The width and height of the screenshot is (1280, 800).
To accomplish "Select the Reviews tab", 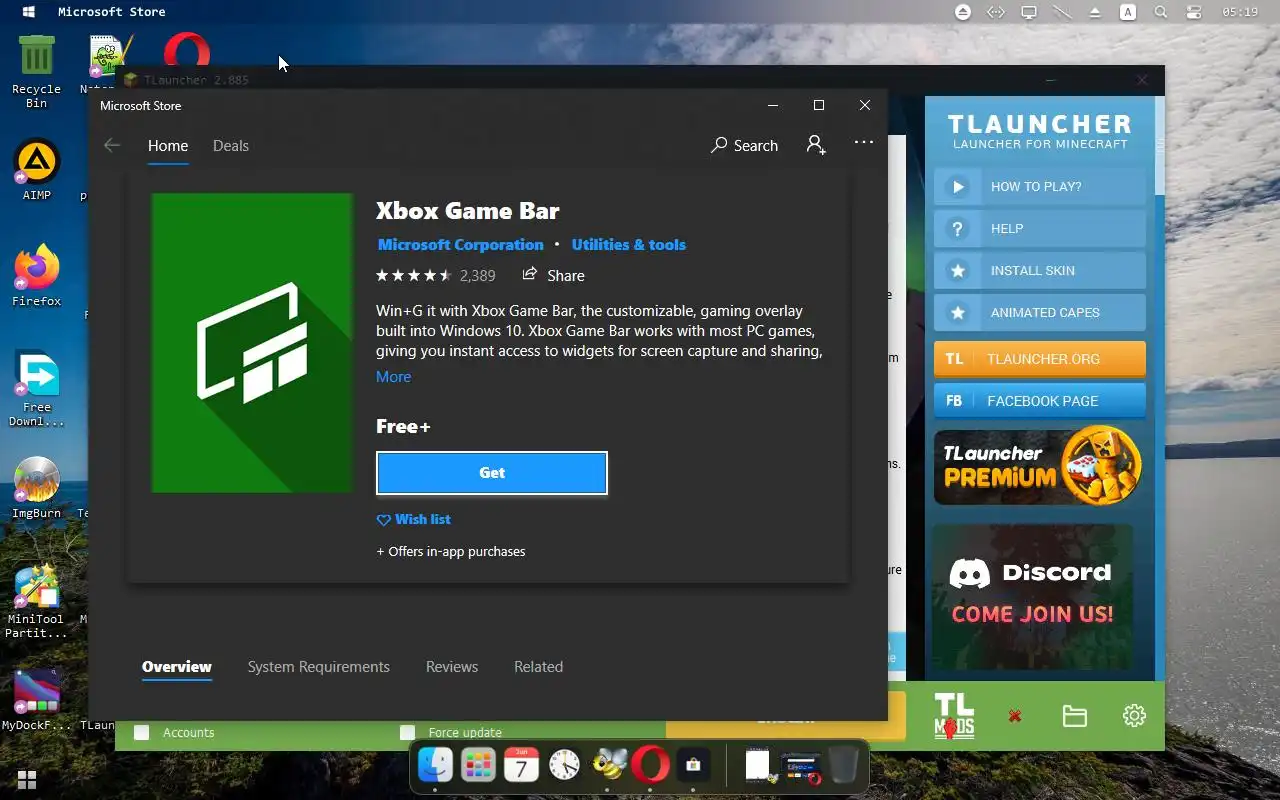I will click(x=452, y=667).
